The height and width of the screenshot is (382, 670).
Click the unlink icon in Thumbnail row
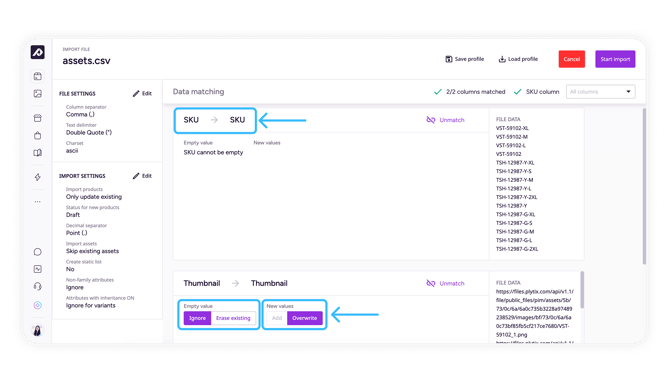tap(431, 283)
